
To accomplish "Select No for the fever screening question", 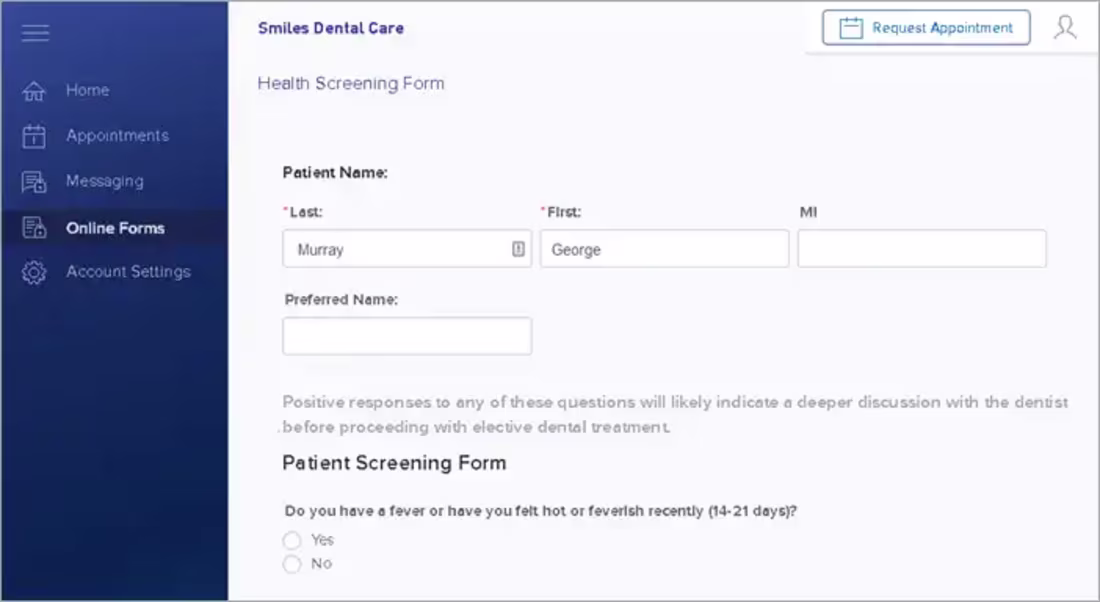I will [x=292, y=563].
